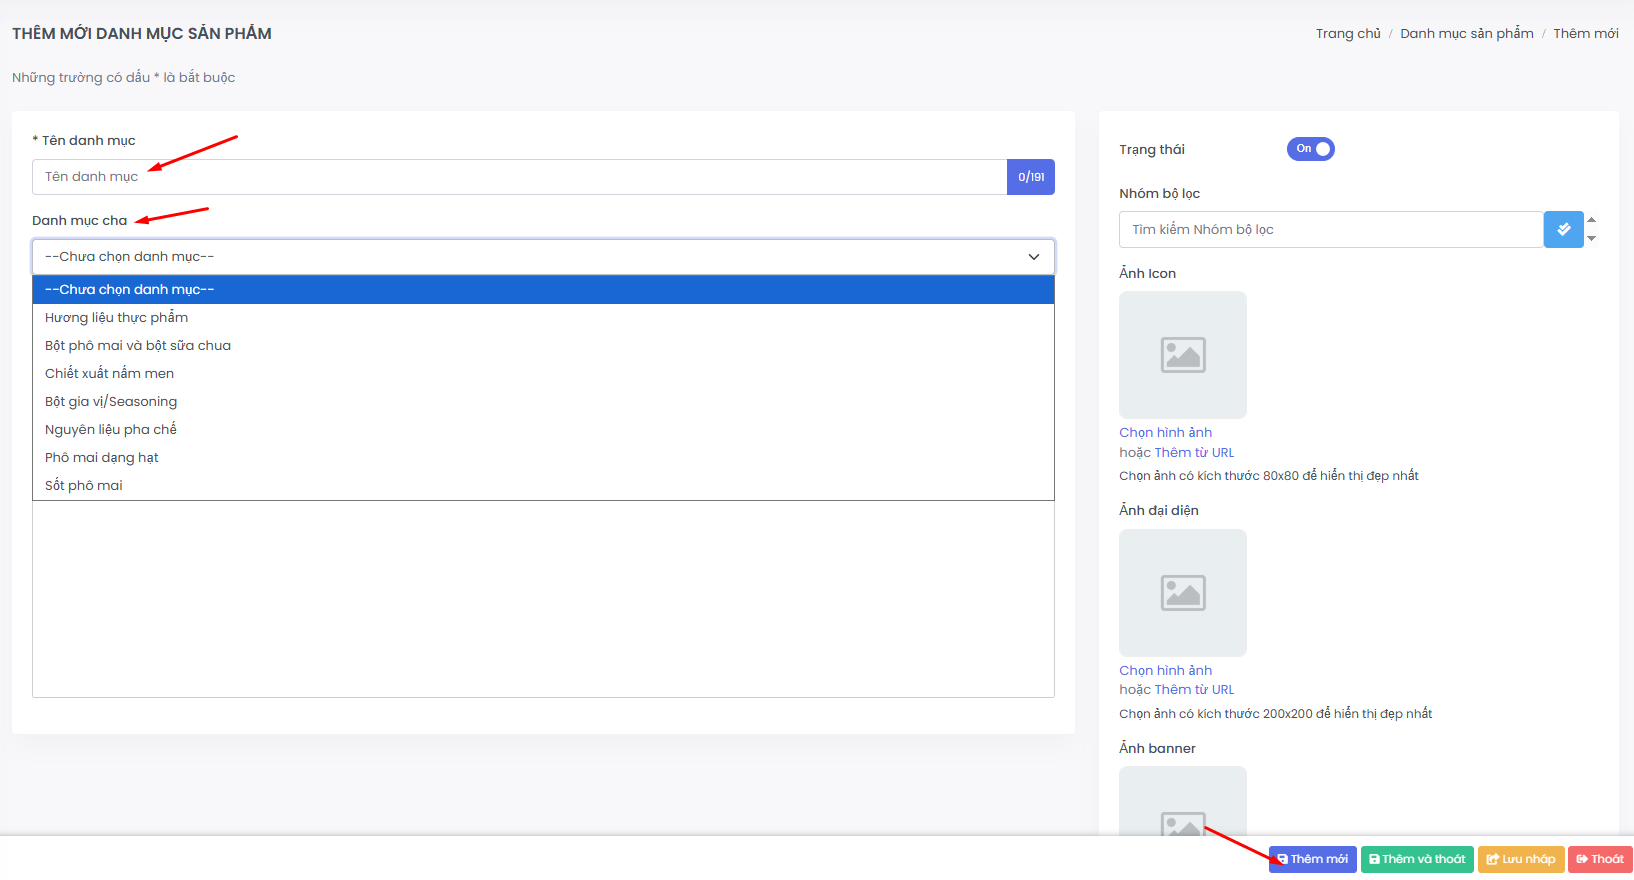Collapse the Danh mục cha dropdown
This screenshot has width=1634, height=880.
(1033, 257)
